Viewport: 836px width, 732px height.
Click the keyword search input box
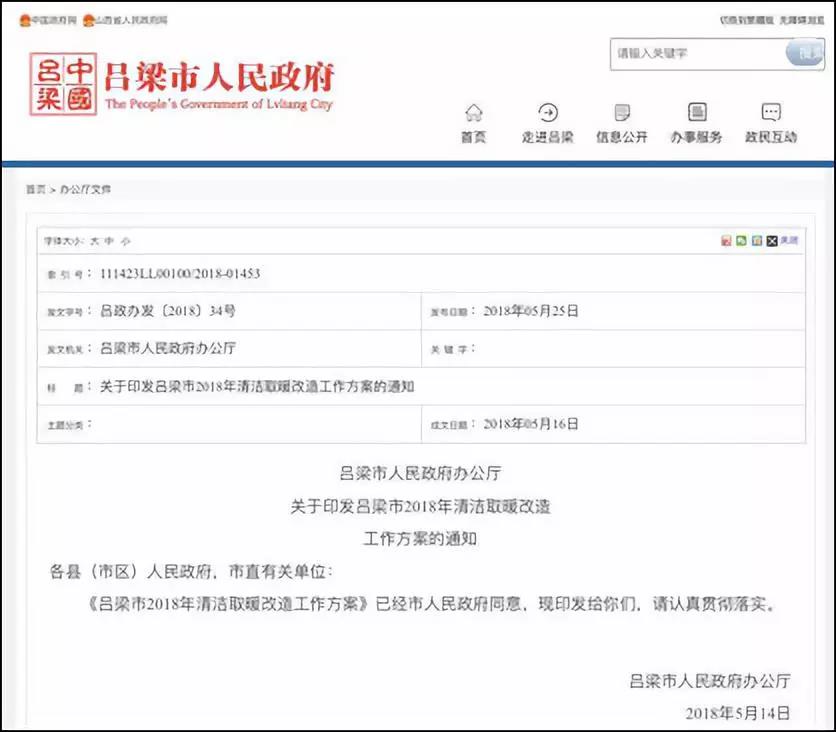(x=700, y=55)
